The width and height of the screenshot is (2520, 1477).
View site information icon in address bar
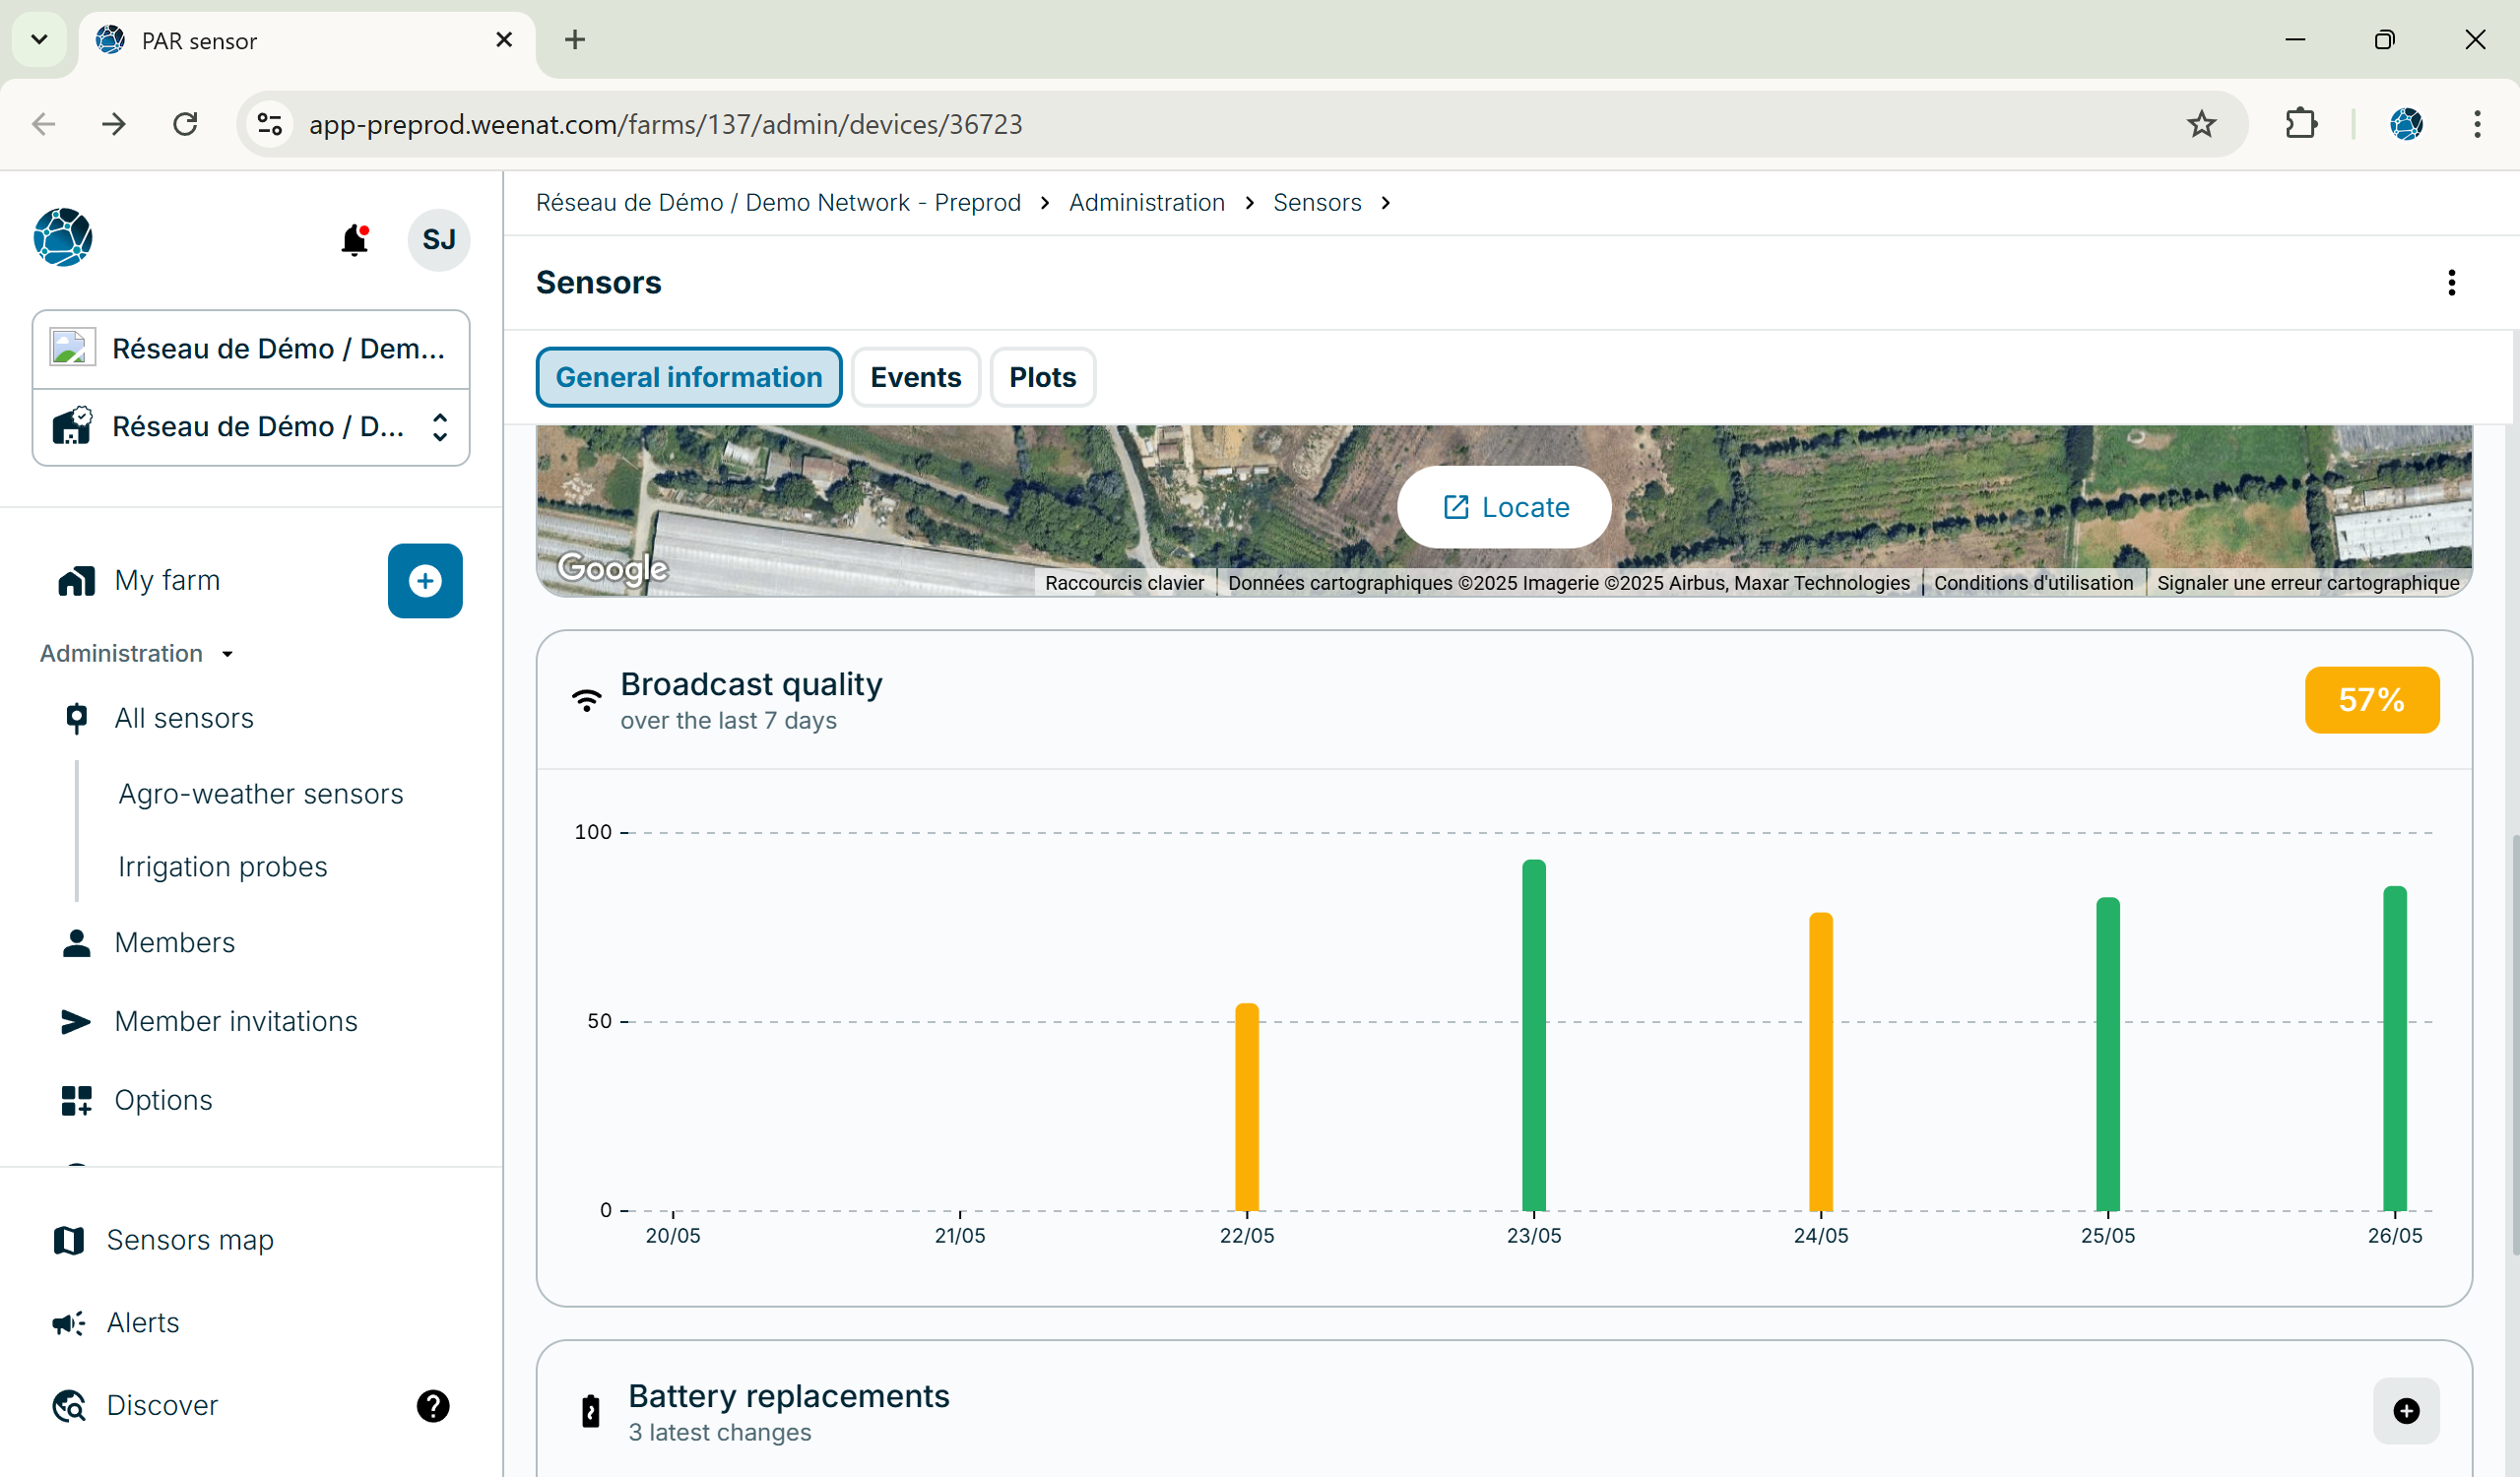pyautogui.click(x=270, y=124)
